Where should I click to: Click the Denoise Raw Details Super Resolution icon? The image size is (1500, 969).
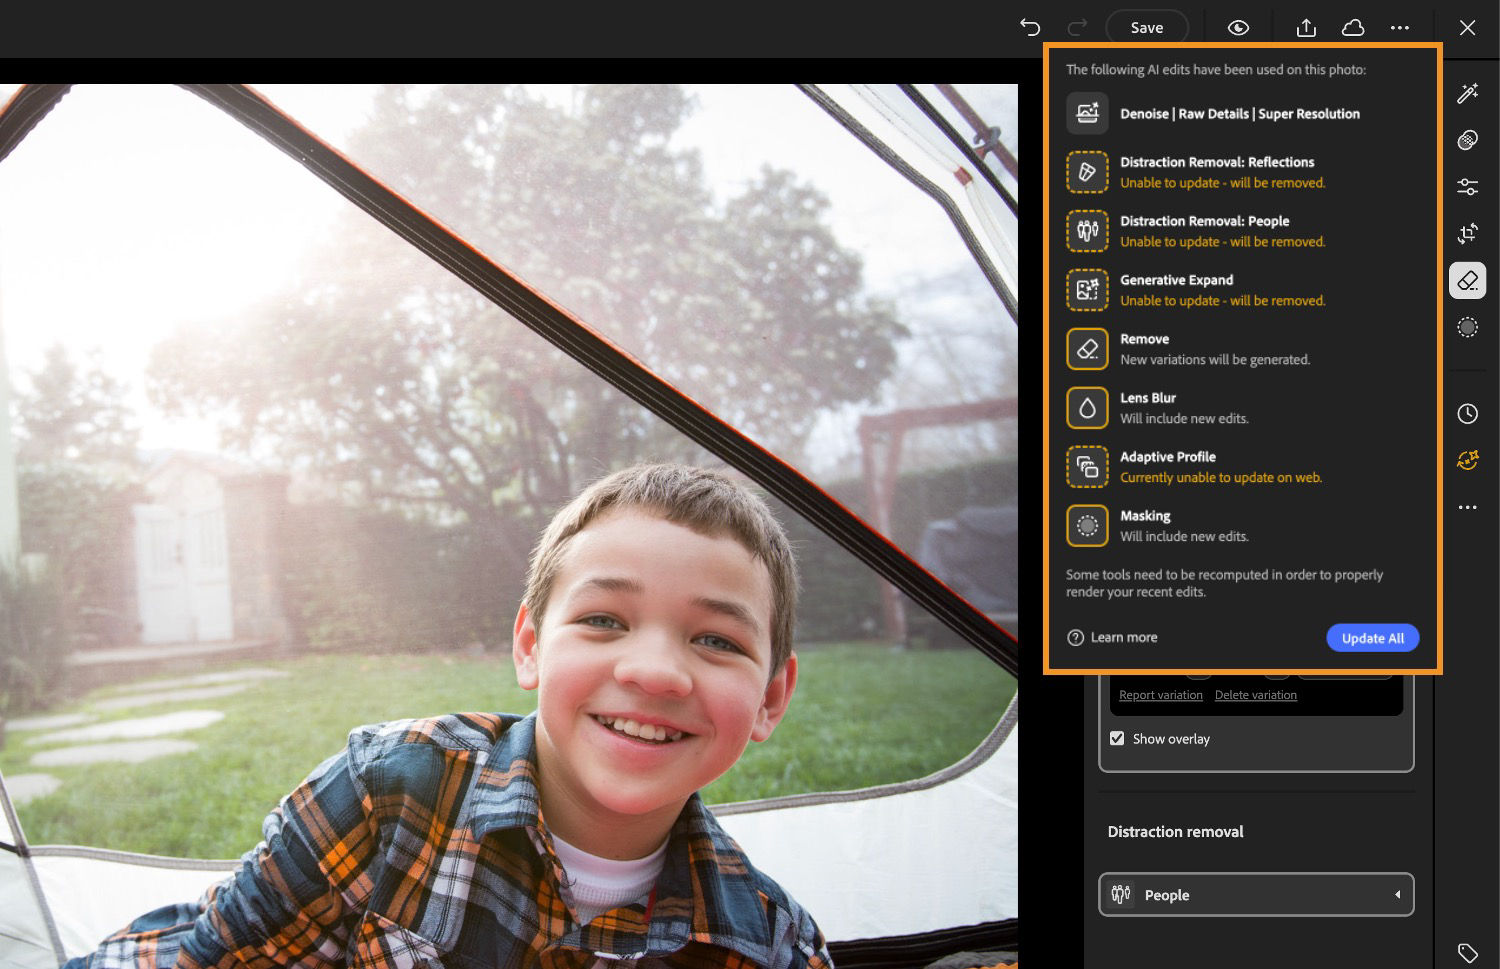click(1087, 113)
